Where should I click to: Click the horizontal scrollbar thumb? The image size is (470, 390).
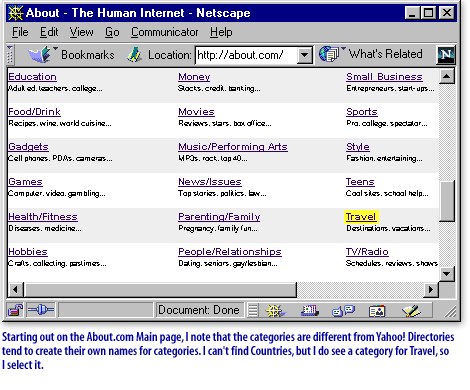pos(160,289)
